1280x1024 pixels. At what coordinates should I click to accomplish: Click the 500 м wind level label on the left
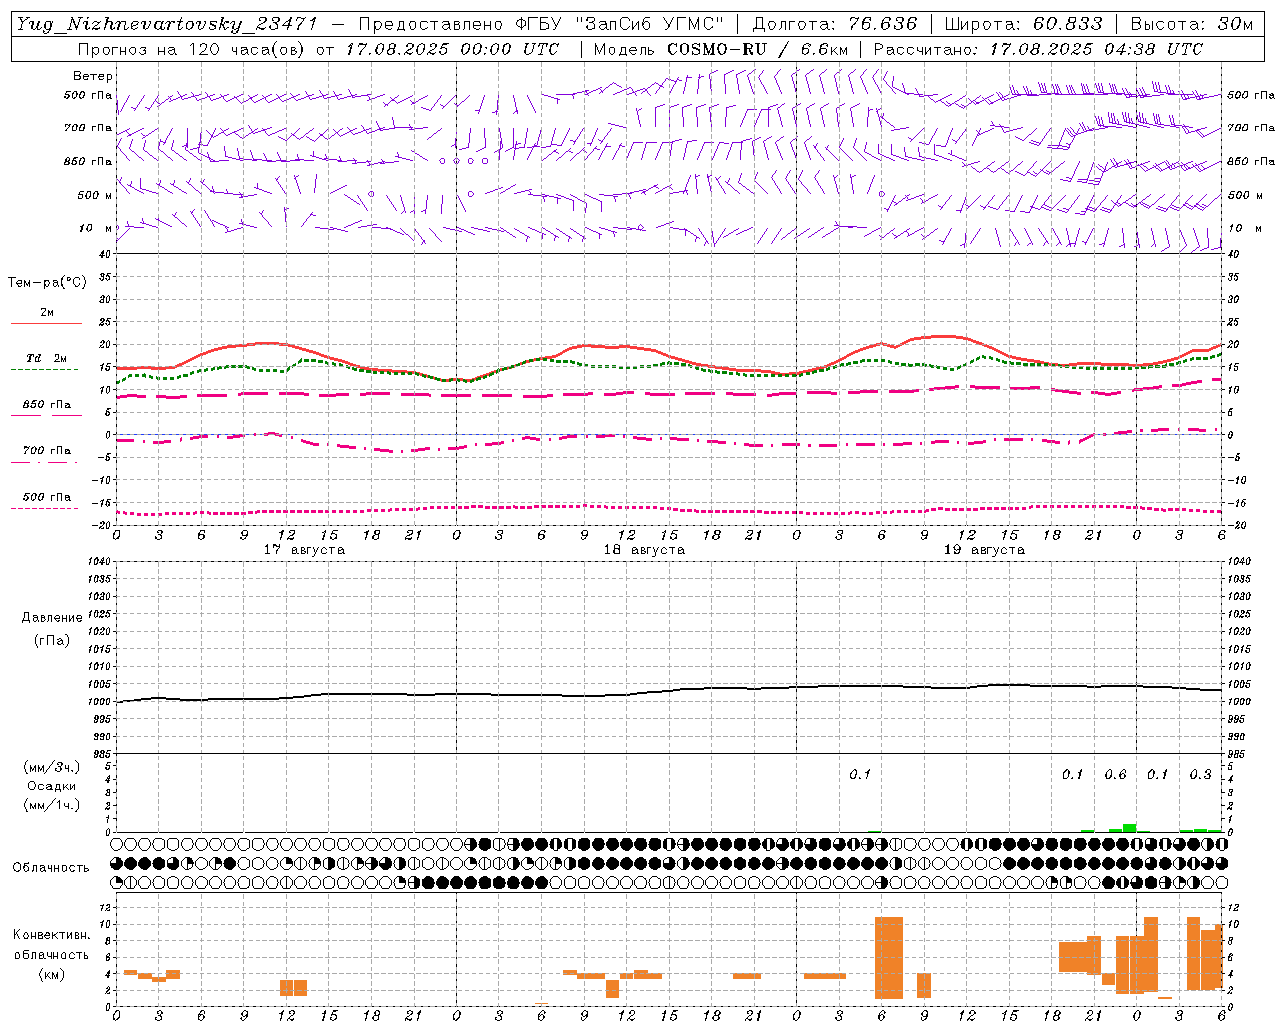click(95, 195)
